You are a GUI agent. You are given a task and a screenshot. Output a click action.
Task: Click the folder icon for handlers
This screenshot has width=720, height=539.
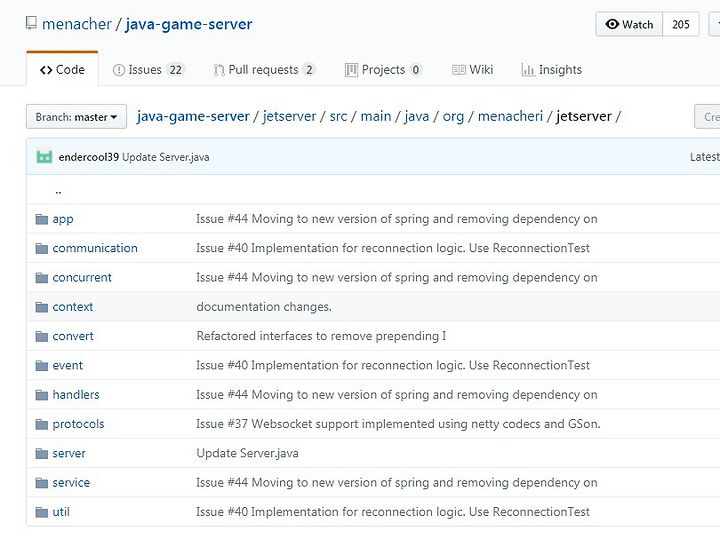point(42,395)
